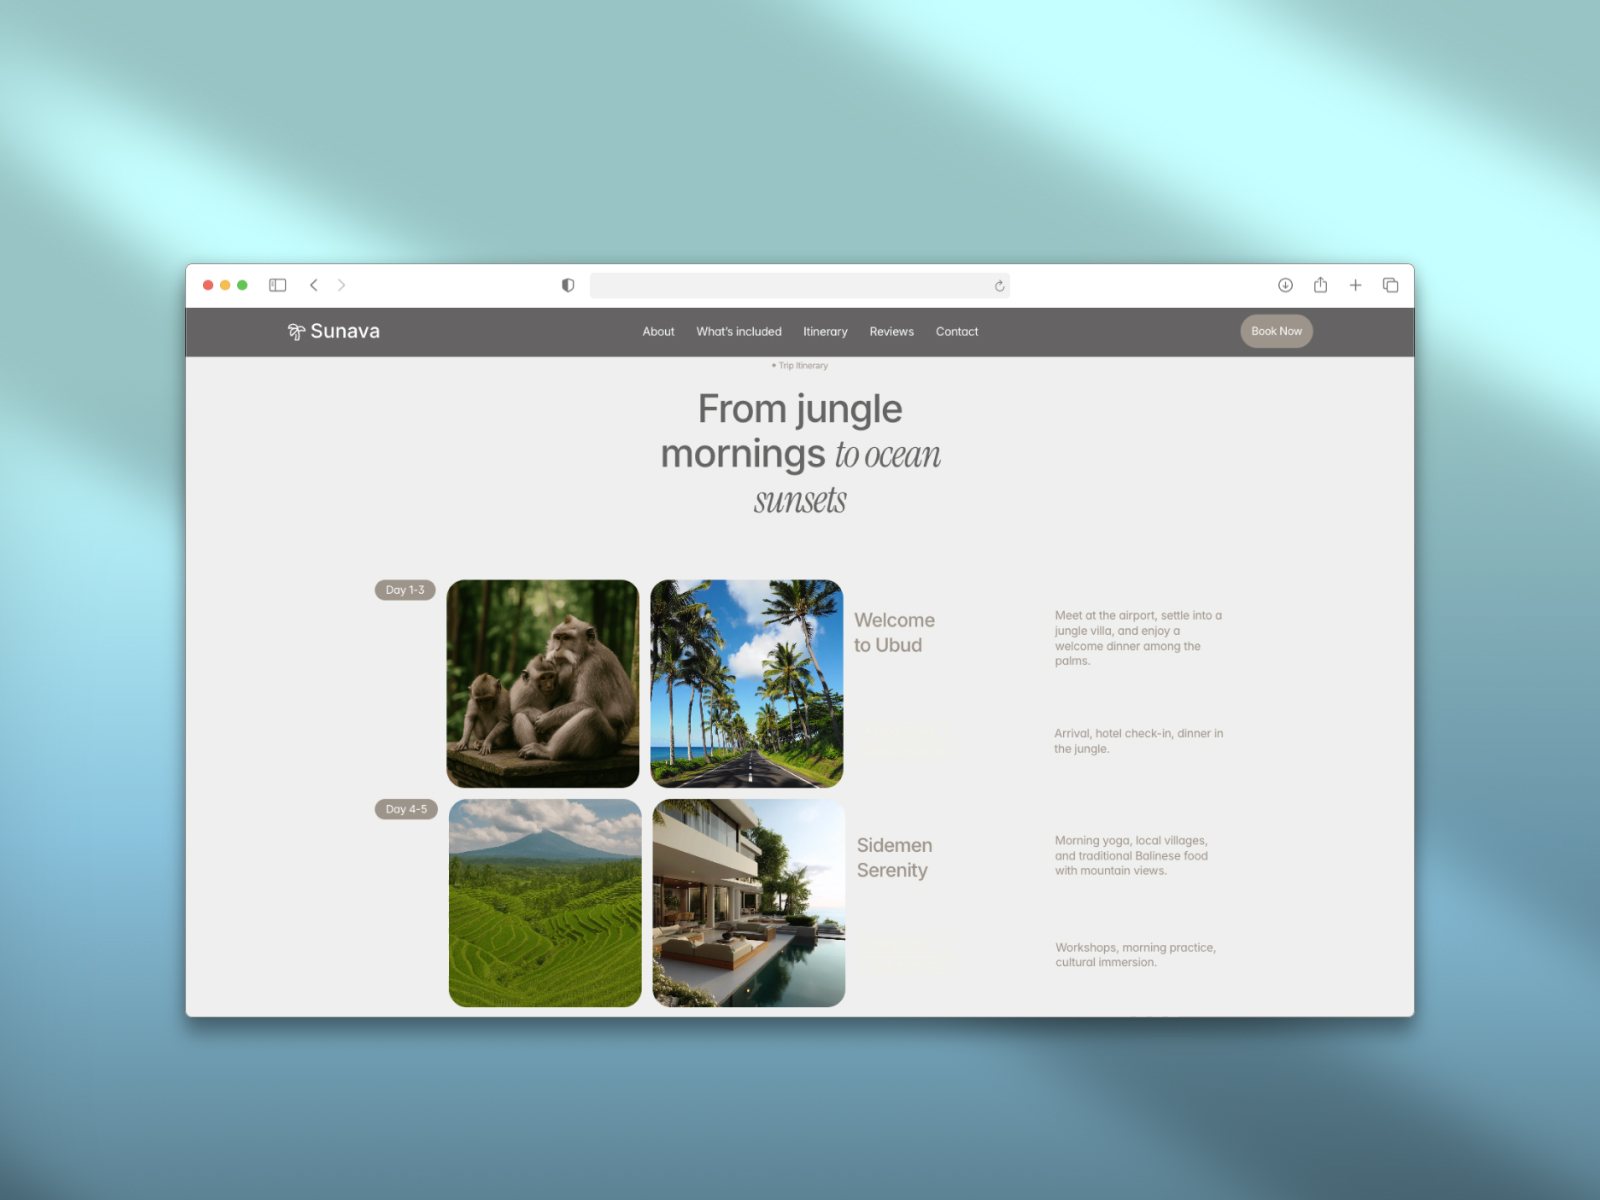
Task: Show the tab overview icon
Action: [x=1390, y=285]
